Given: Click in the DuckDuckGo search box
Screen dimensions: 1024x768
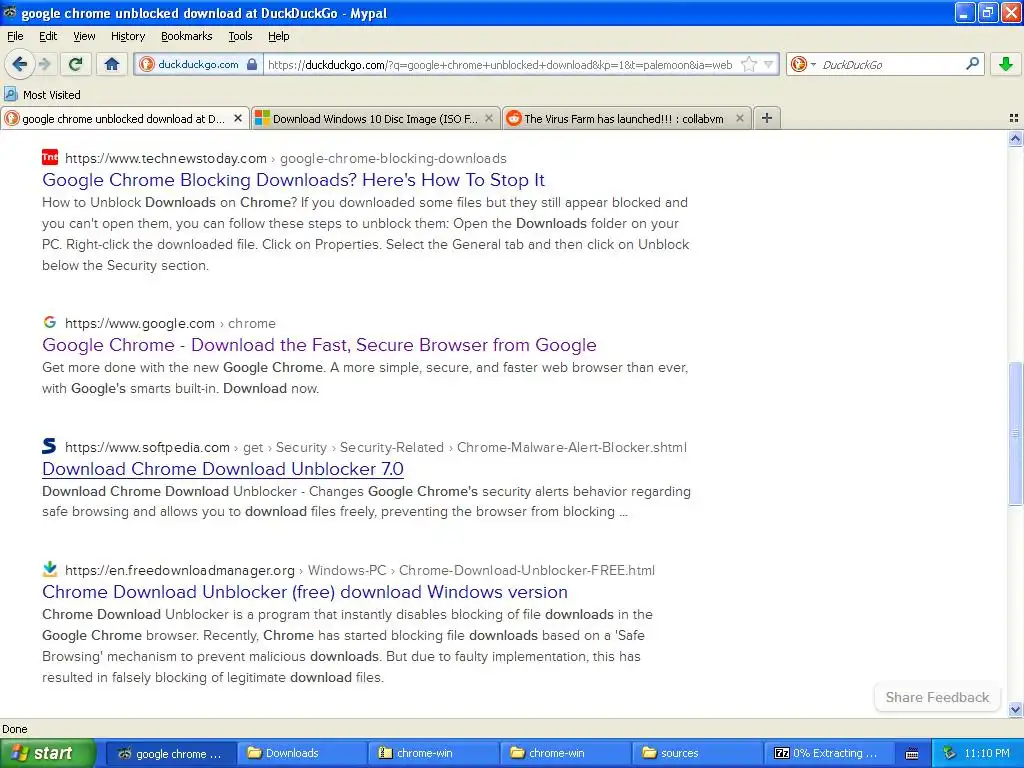Looking at the screenshot, I should [889, 64].
